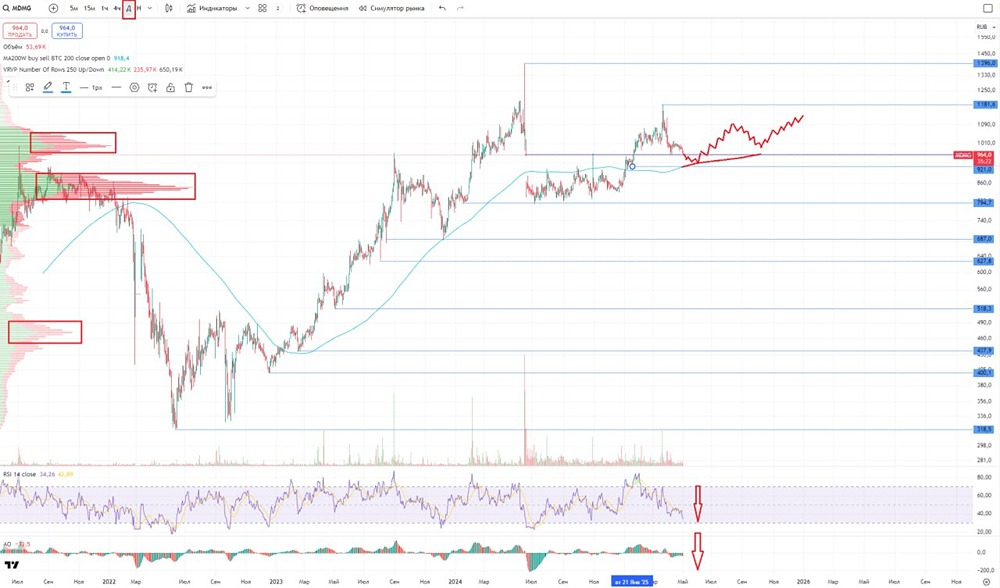Open drawing templates icon in floating toolbar
Screen dimensions: 1000x588
[30, 87]
